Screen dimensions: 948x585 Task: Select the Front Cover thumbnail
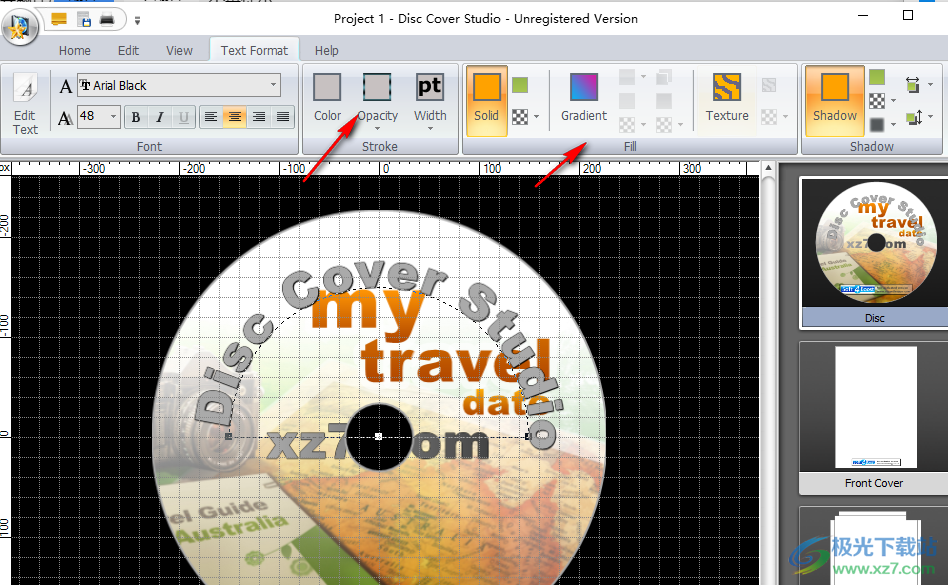pos(875,418)
